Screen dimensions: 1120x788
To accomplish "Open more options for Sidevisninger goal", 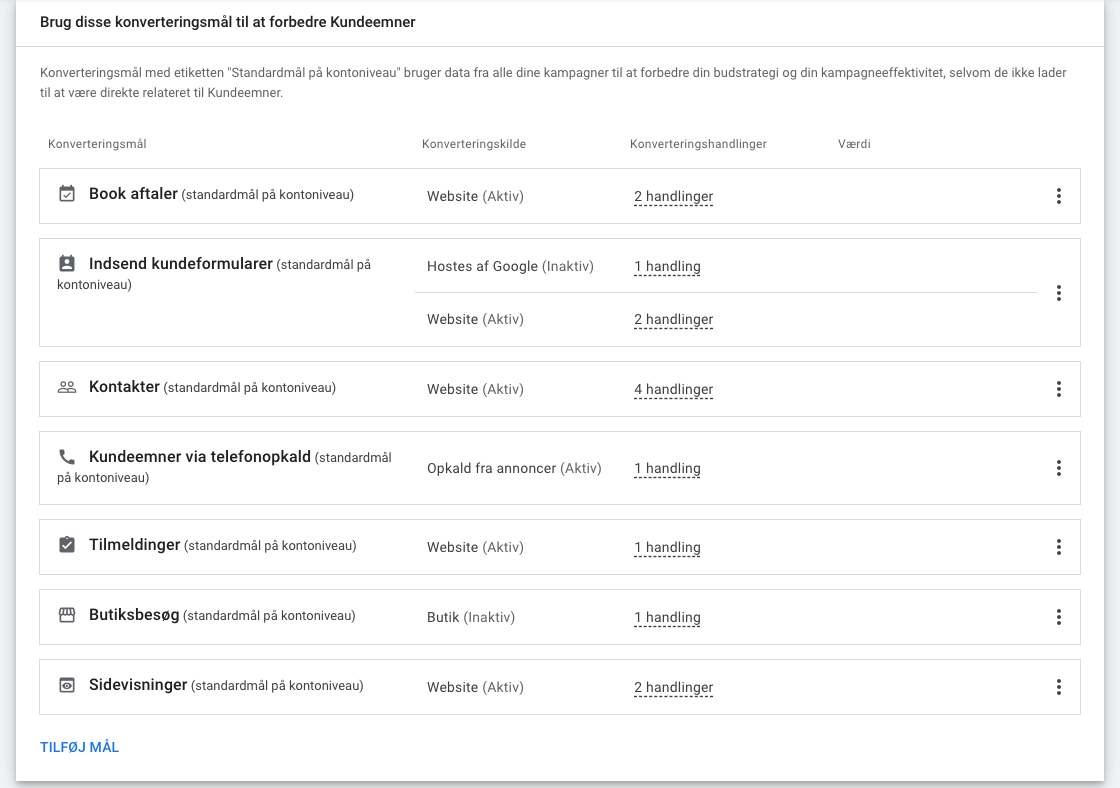I will click(x=1059, y=687).
